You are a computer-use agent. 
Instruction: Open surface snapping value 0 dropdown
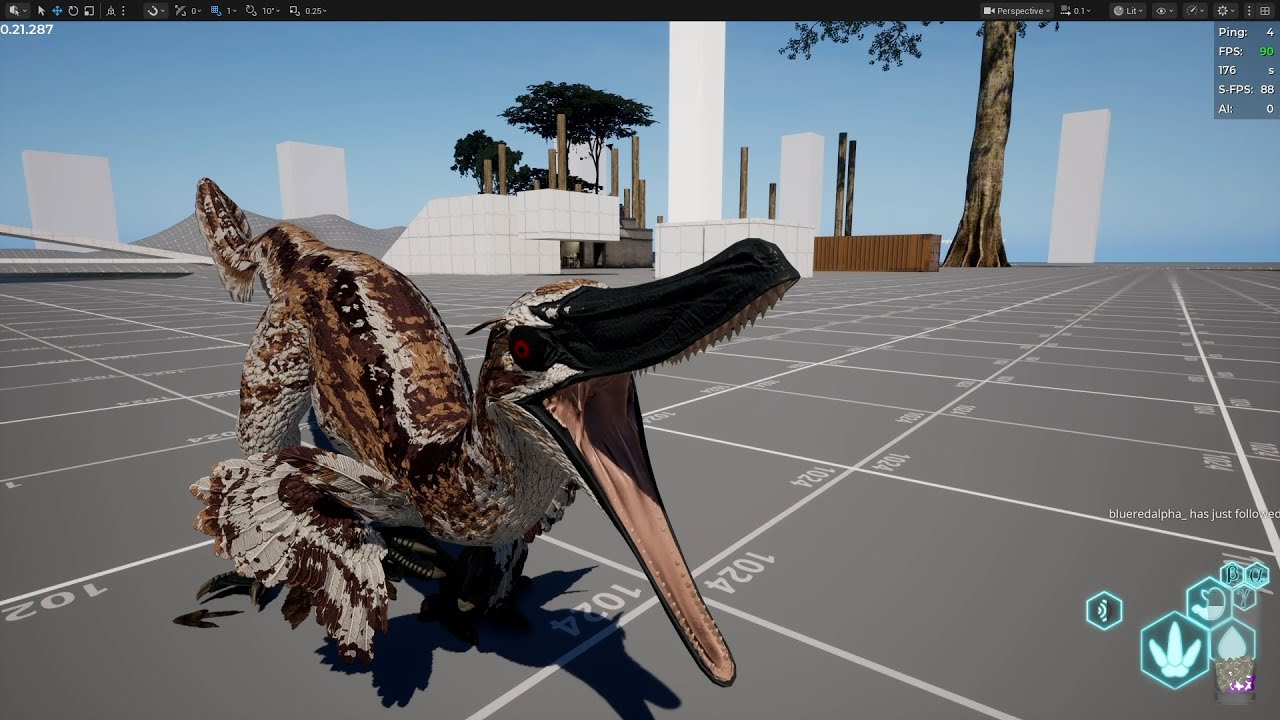(x=196, y=10)
